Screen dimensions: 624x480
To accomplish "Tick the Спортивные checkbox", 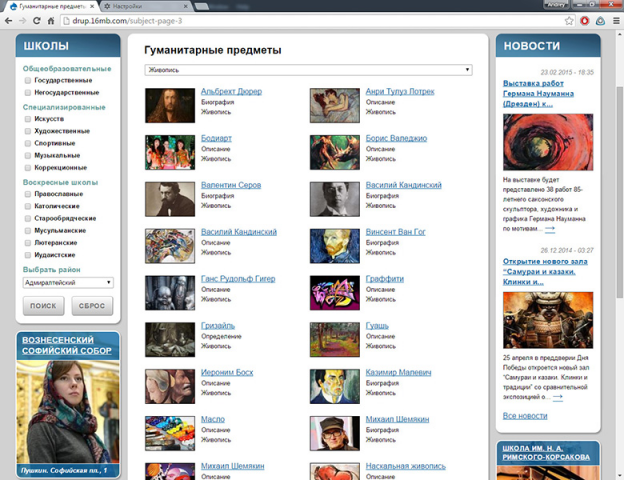I will pyautogui.click(x=27, y=143).
